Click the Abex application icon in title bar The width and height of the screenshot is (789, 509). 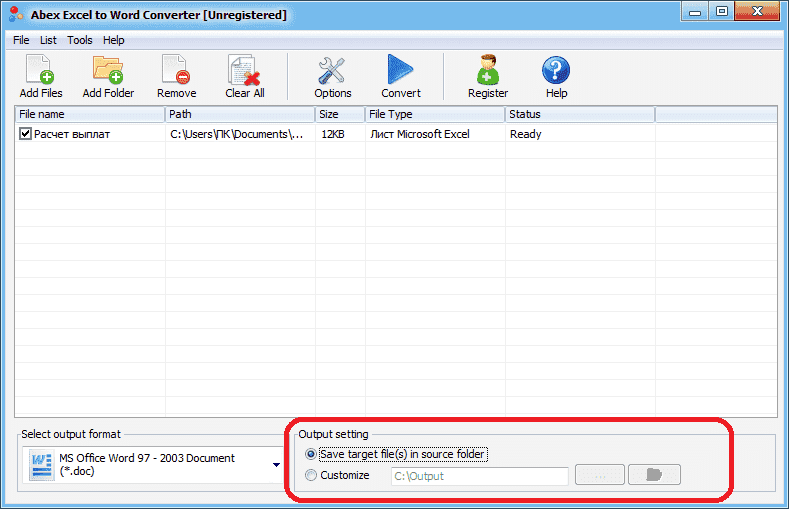pos(16,14)
